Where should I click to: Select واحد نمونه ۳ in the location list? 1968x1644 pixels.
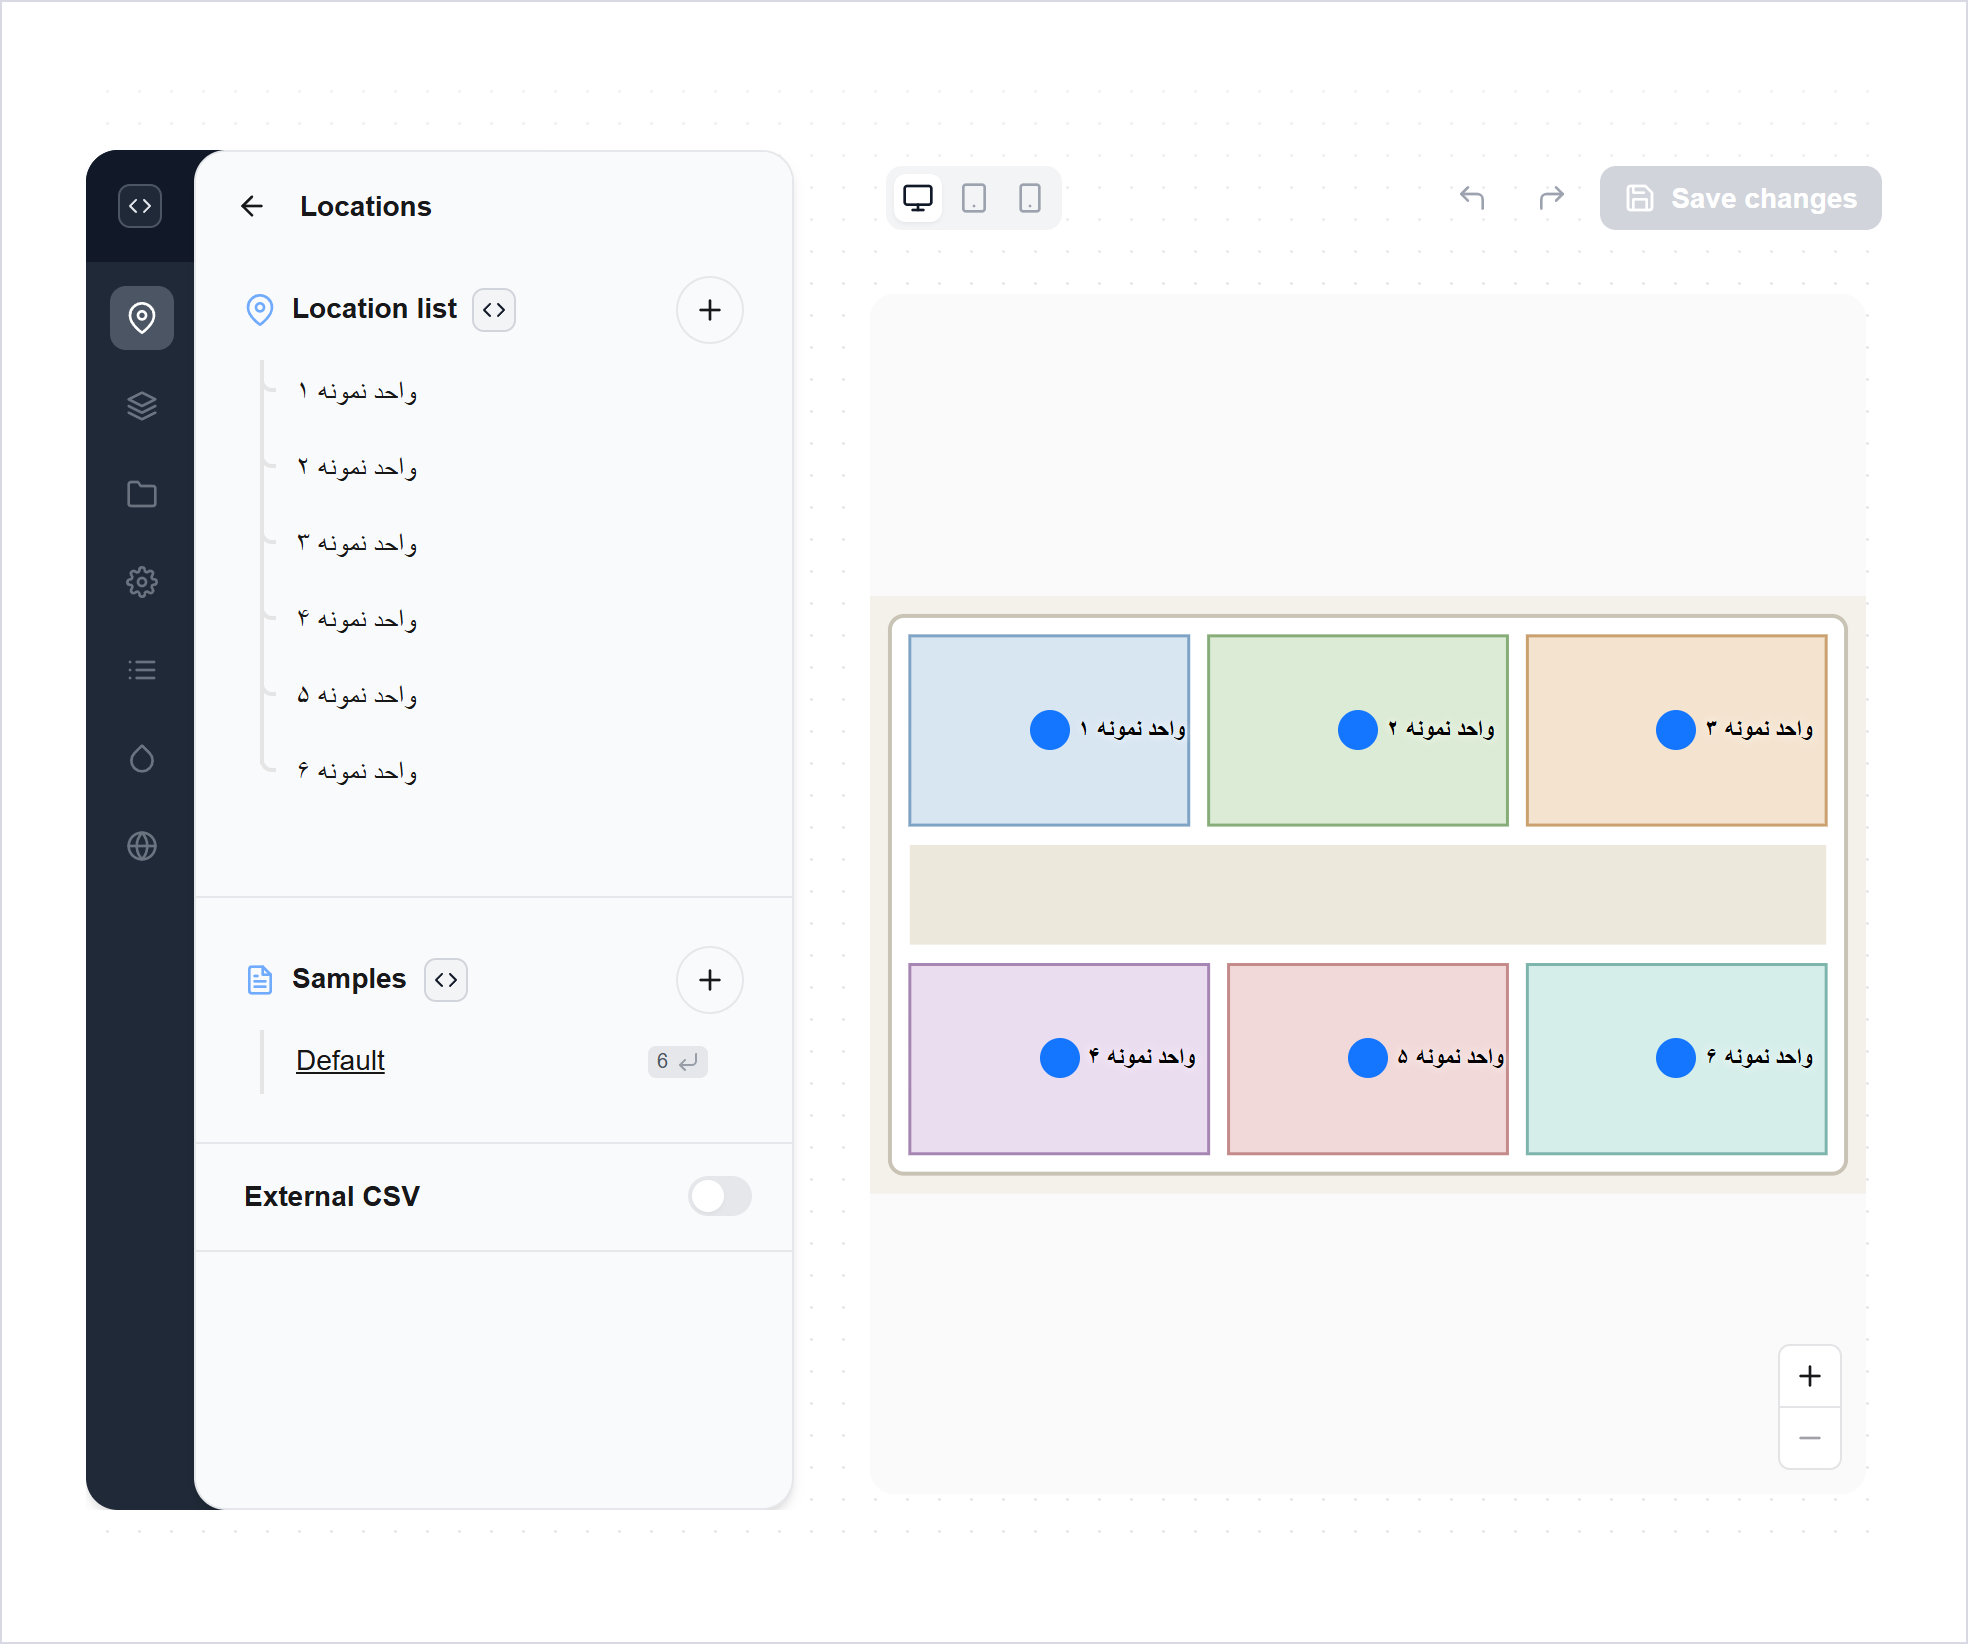pyautogui.click(x=357, y=543)
